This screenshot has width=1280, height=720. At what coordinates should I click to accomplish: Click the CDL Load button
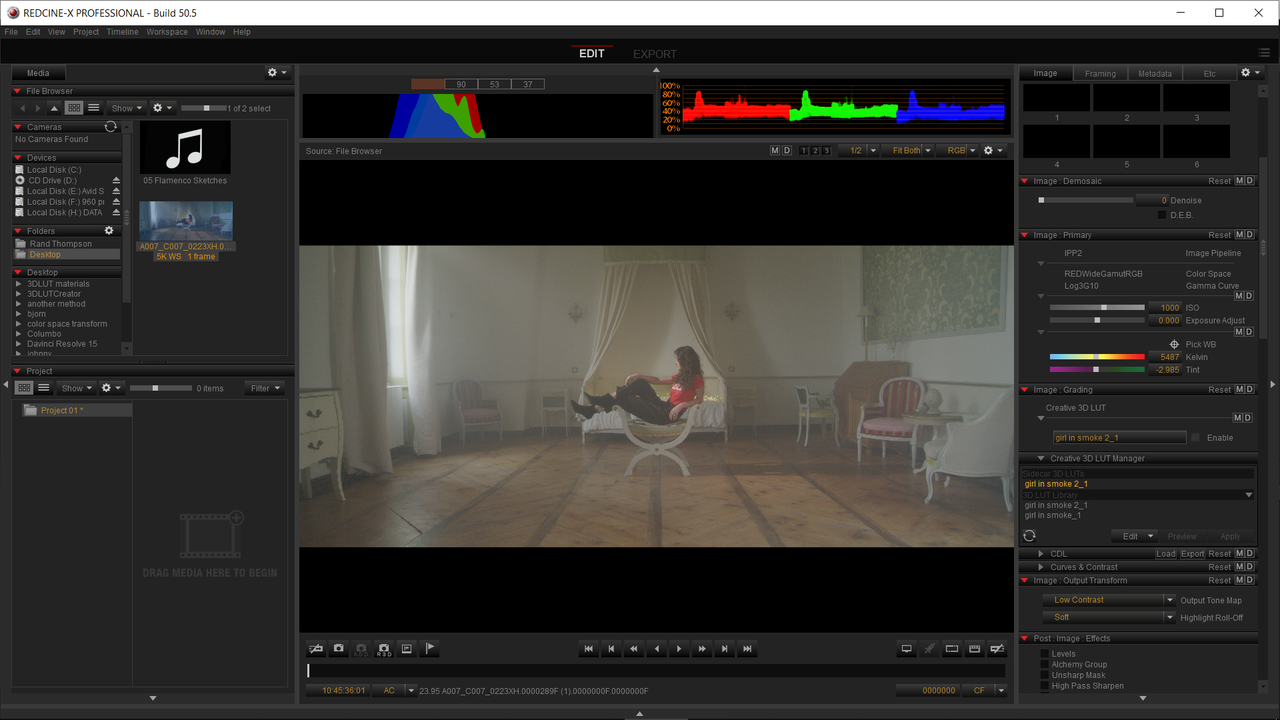(1166, 554)
